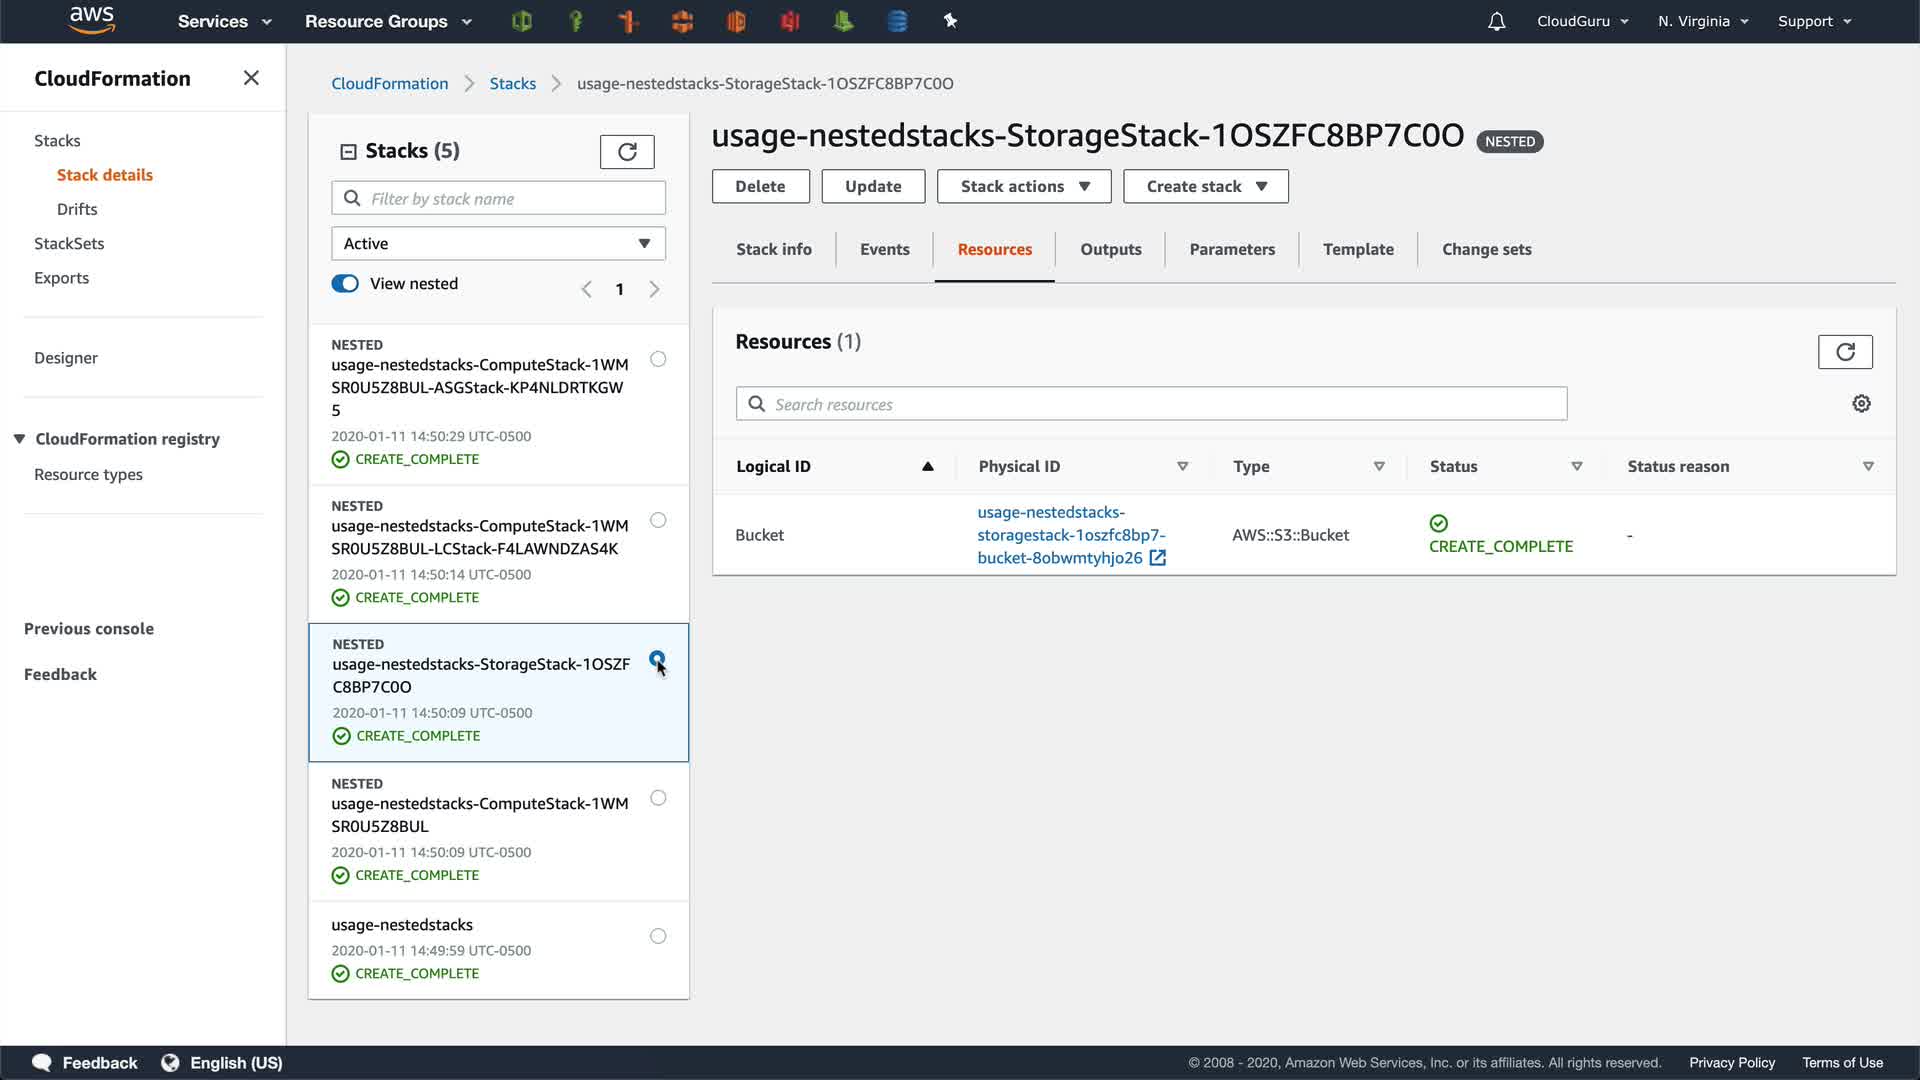Open the Stacks breadcrumb link
This screenshot has height=1080, width=1920.
tap(512, 84)
